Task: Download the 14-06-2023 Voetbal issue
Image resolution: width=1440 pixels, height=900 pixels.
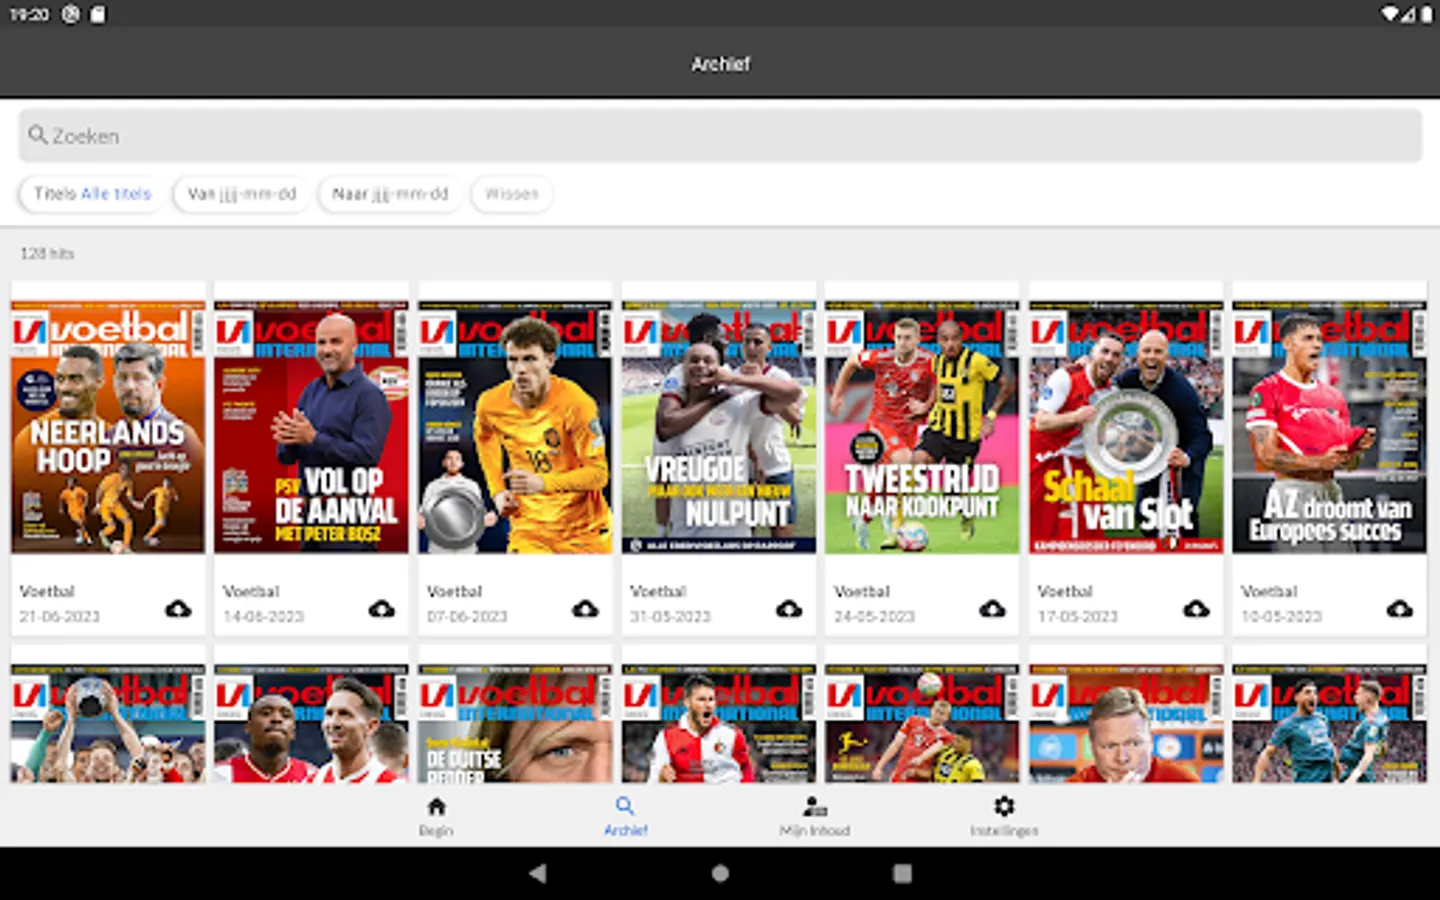Action: coord(382,608)
